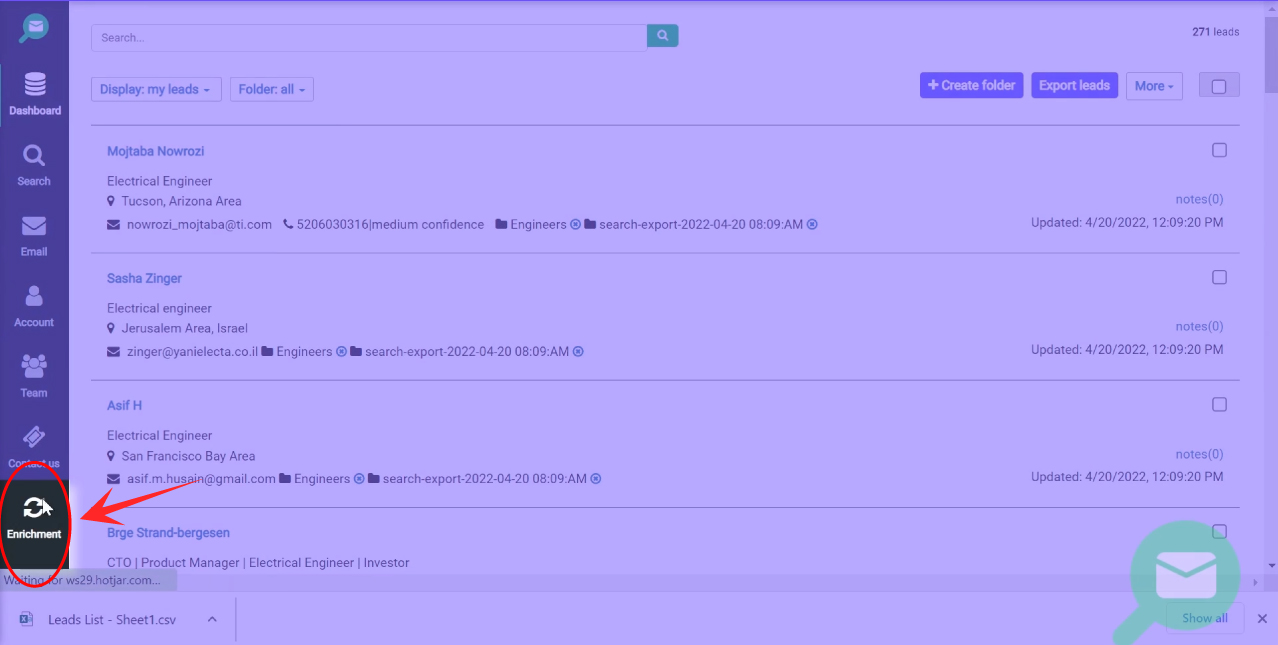Open Brge Strand-bergesen lead profile
1278x645 pixels.
click(168, 533)
